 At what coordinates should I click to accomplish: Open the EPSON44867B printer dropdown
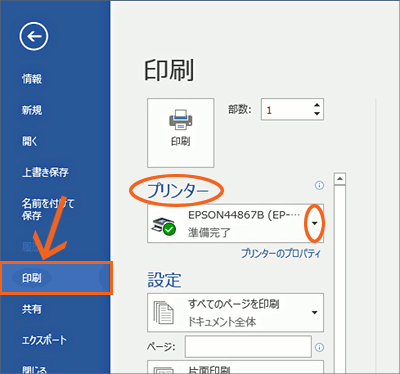coord(235,223)
